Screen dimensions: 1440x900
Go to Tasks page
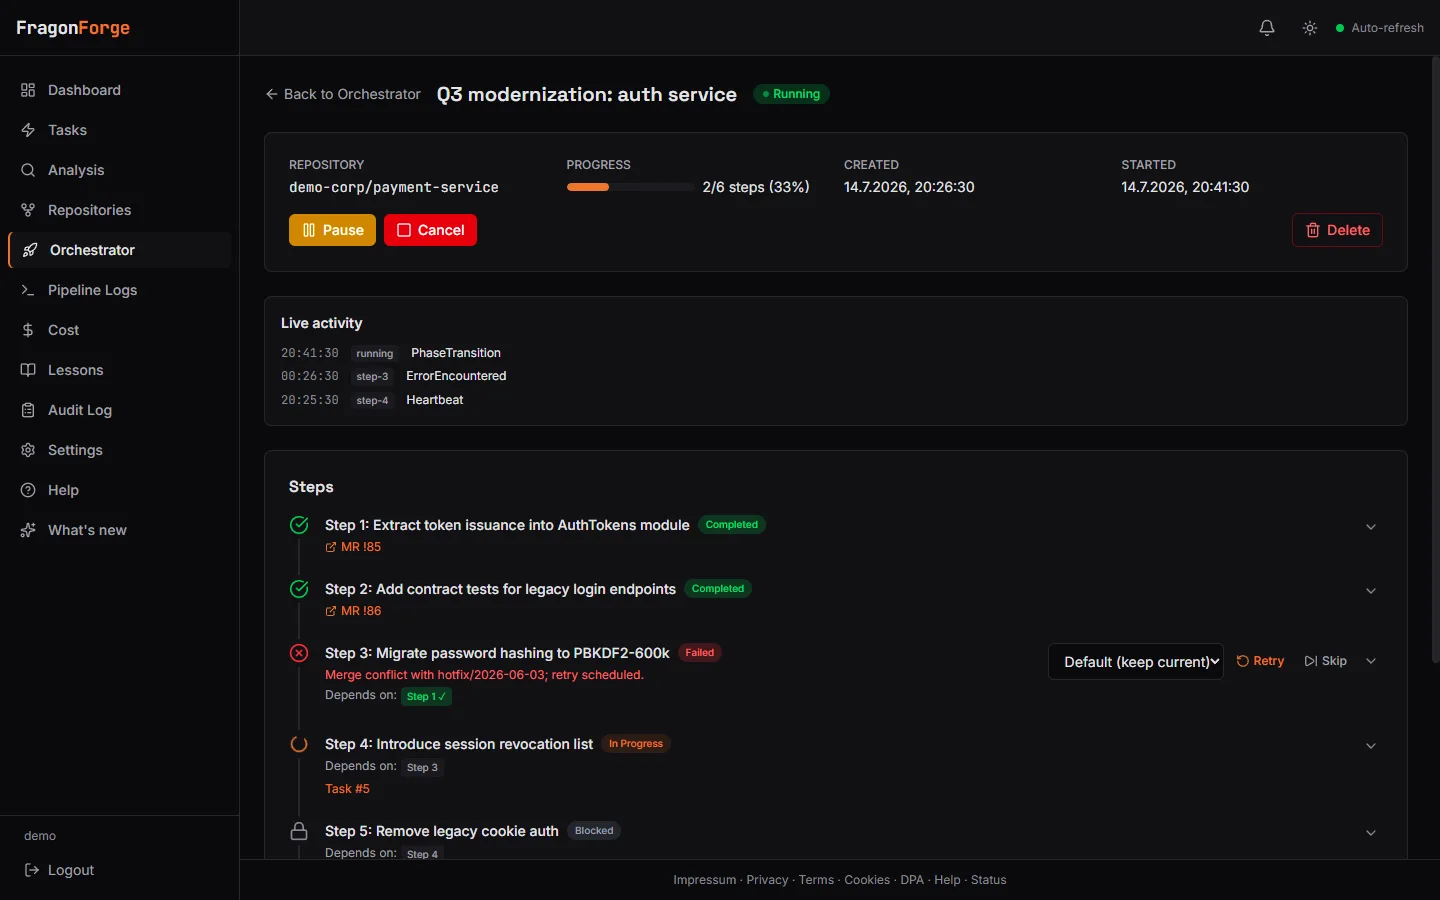click(x=120, y=130)
